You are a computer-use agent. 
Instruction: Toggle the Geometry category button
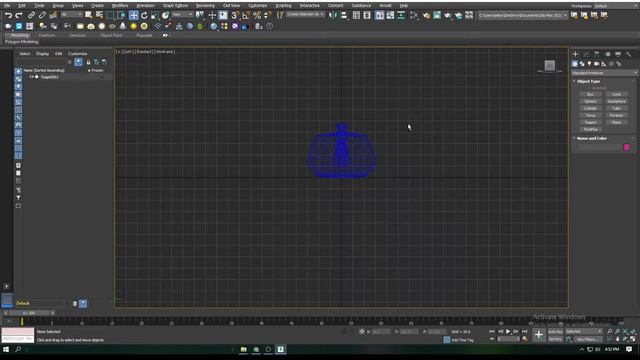pyautogui.click(x=575, y=64)
